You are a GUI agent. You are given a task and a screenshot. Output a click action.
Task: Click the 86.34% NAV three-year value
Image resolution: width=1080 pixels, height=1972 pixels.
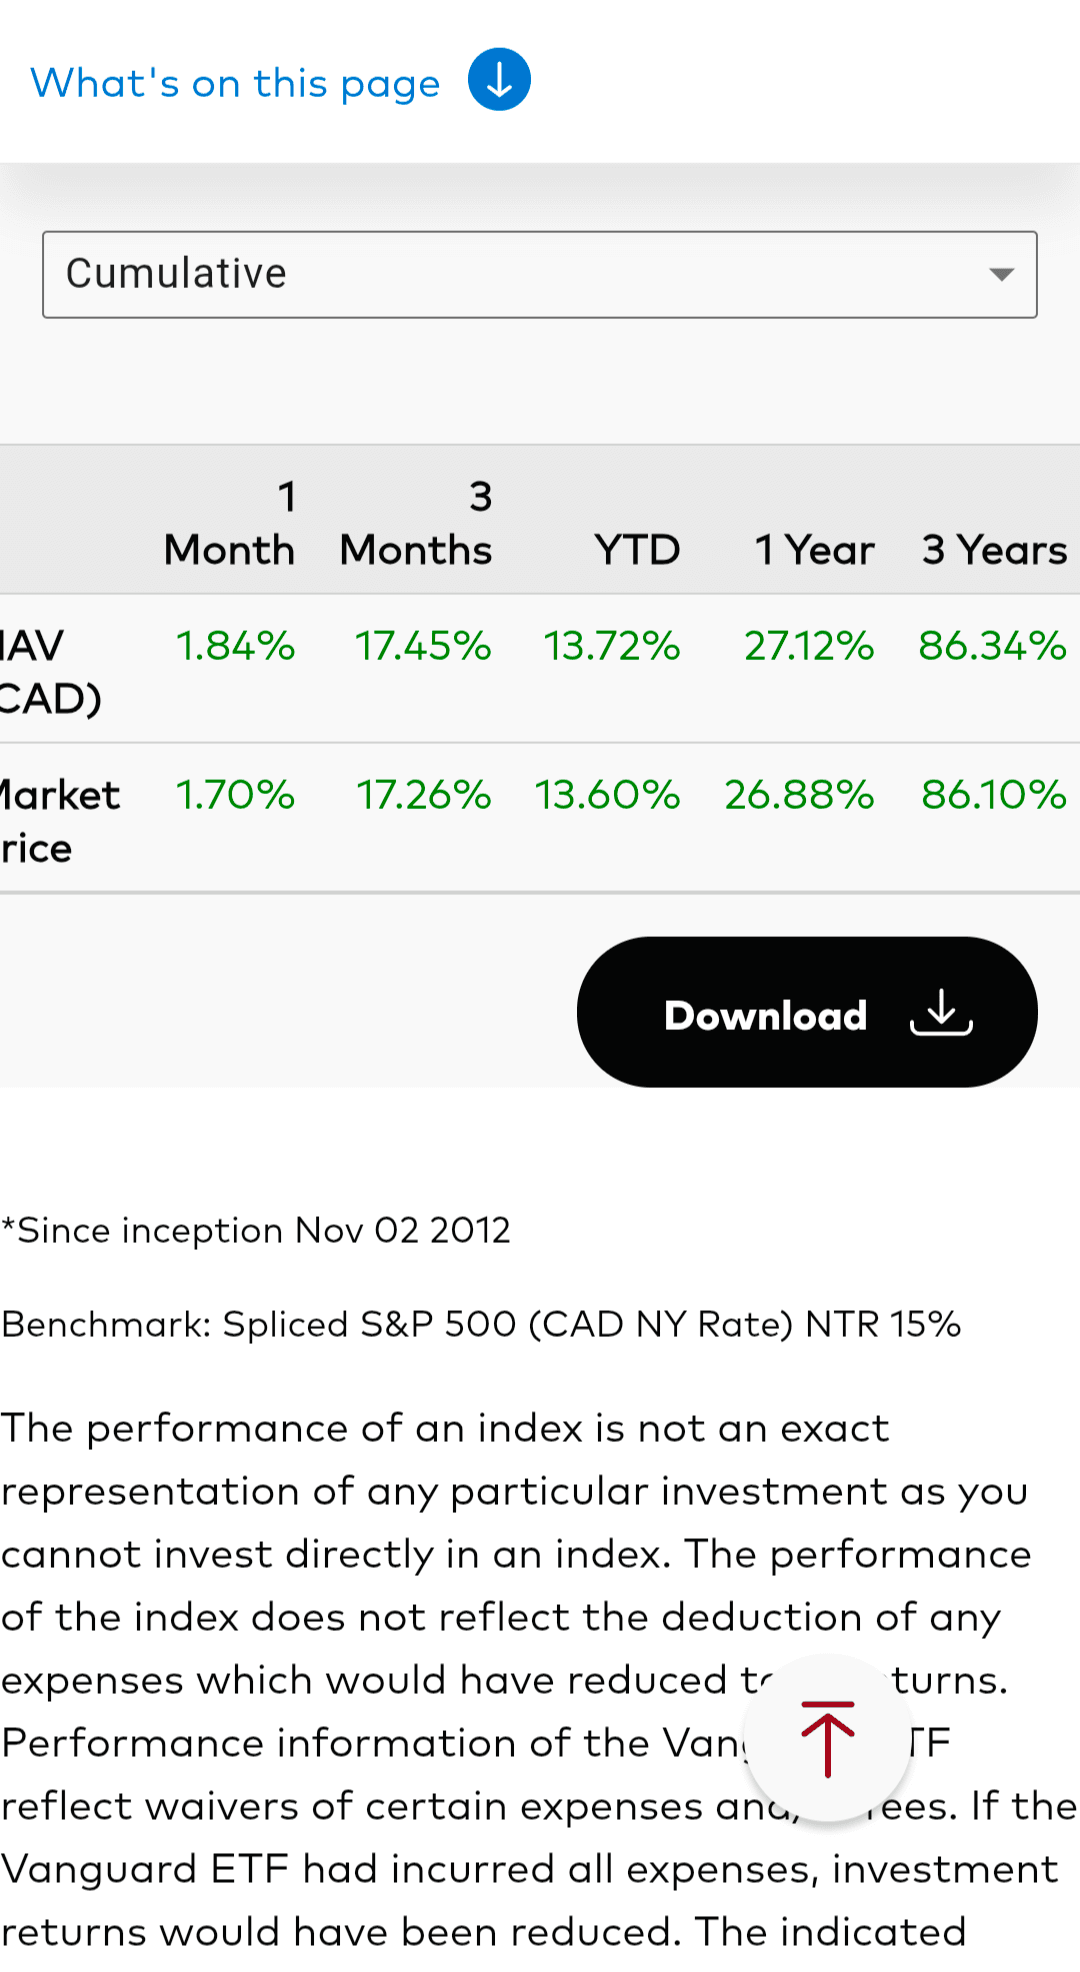pos(993,646)
